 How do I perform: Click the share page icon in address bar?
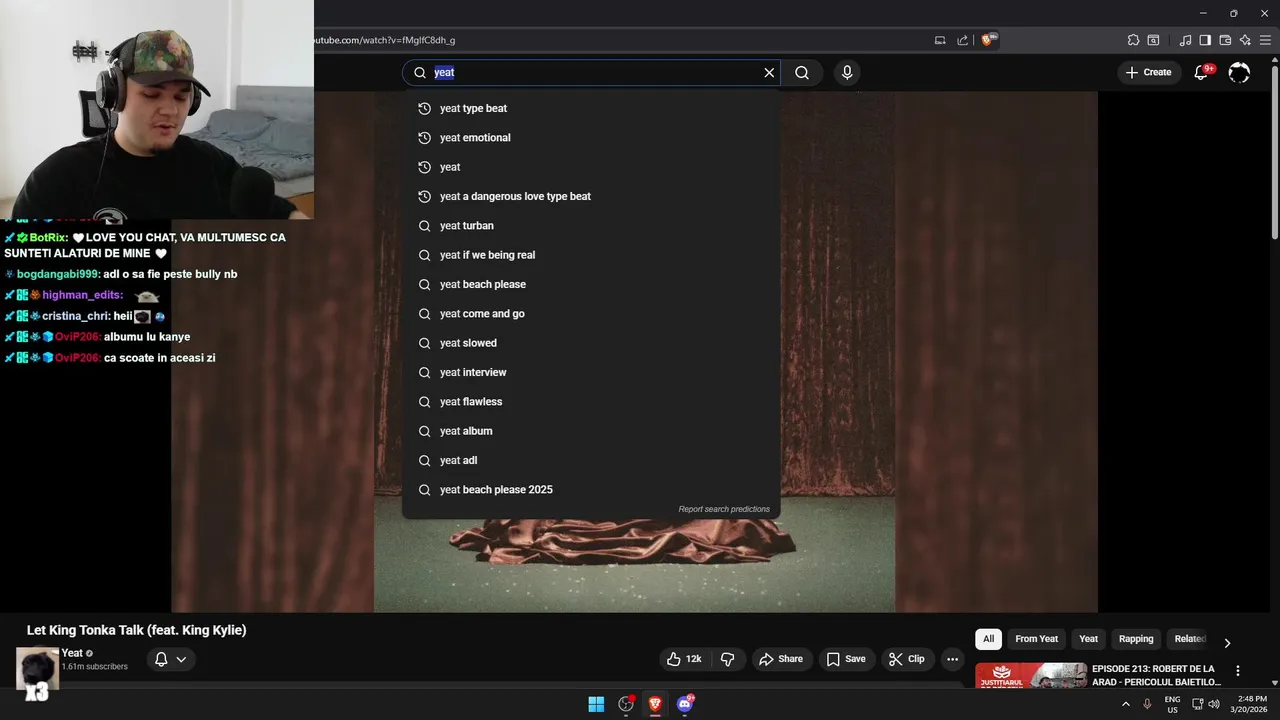click(962, 40)
